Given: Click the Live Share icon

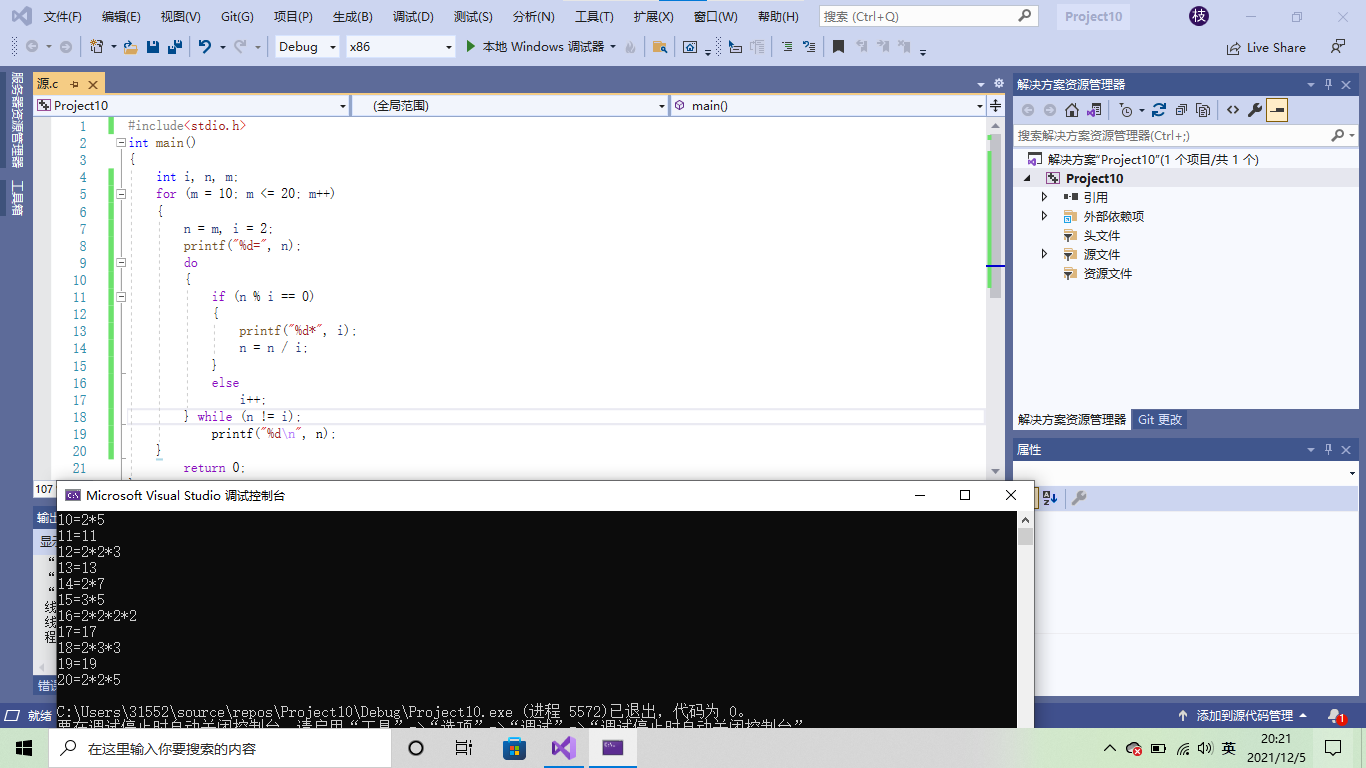Looking at the screenshot, I should click(1234, 47).
